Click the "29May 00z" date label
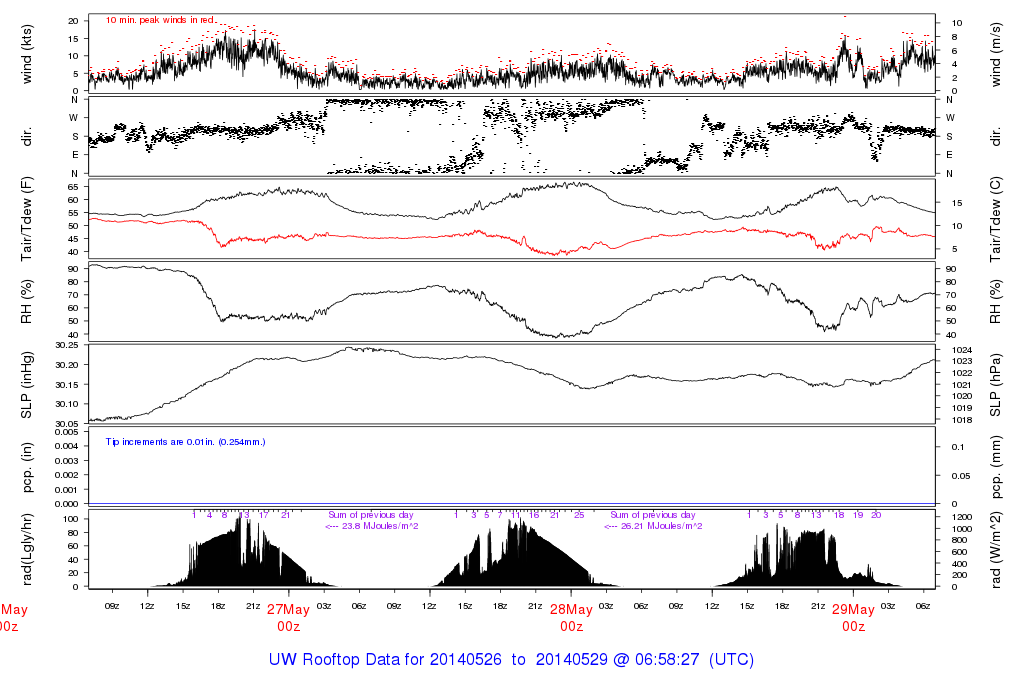This screenshot has width=1024, height=700. pyautogui.click(x=854, y=618)
